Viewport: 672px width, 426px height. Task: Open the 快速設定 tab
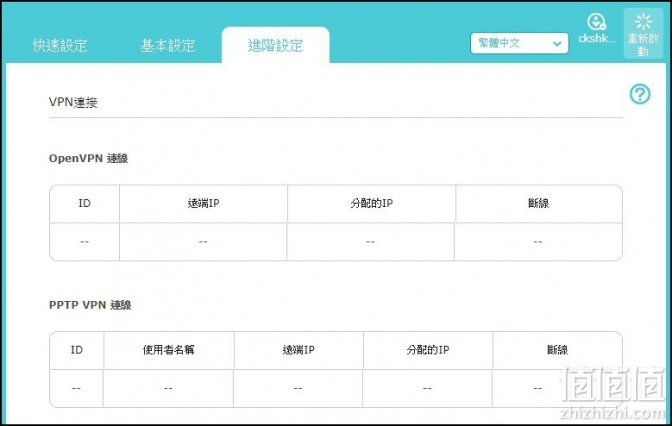point(60,45)
